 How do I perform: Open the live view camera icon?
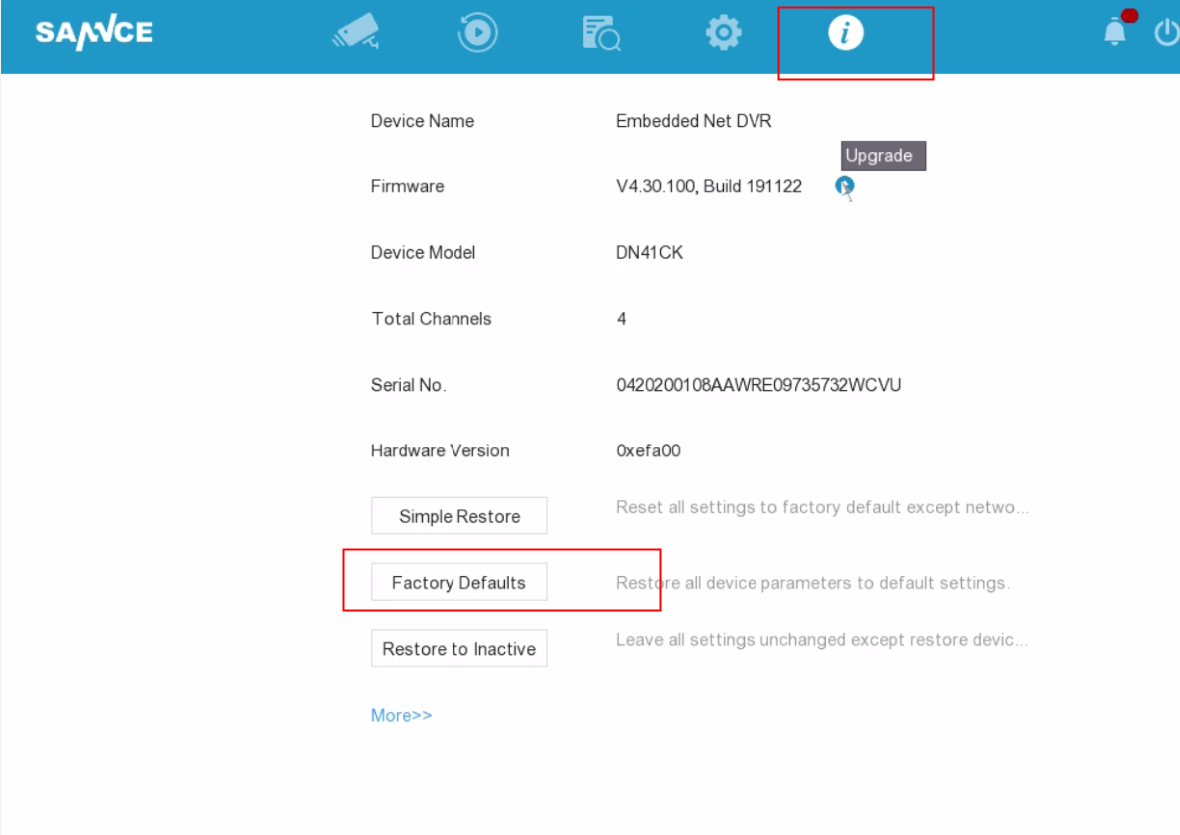tap(356, 32)
